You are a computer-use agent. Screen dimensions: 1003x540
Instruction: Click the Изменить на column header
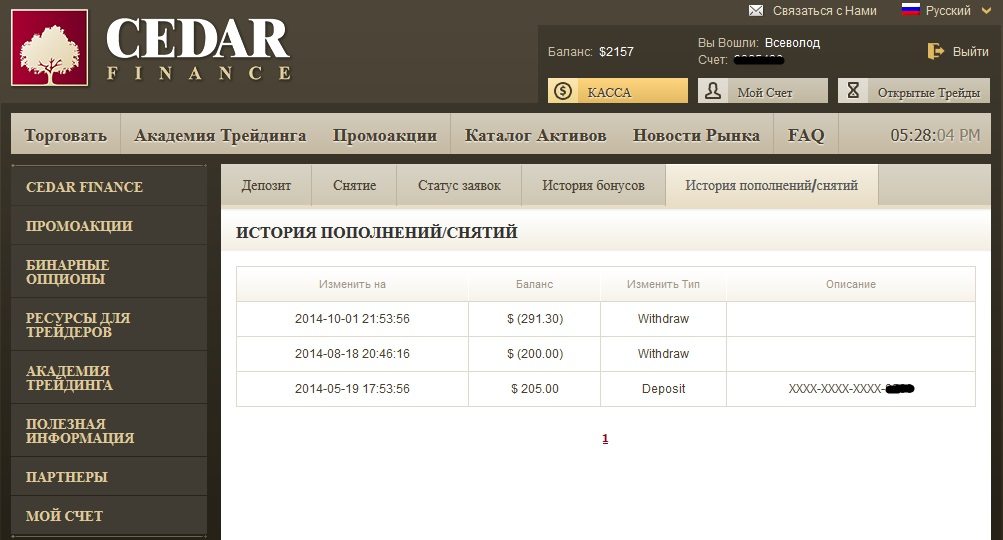pyautogui.click(x=352, y=284)
